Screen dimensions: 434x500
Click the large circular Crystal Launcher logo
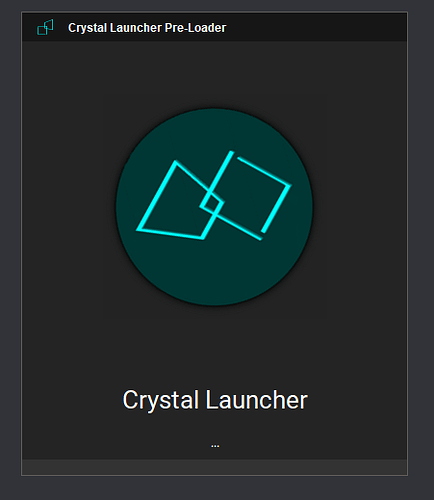pyautogui.click(x=214, y=207)
